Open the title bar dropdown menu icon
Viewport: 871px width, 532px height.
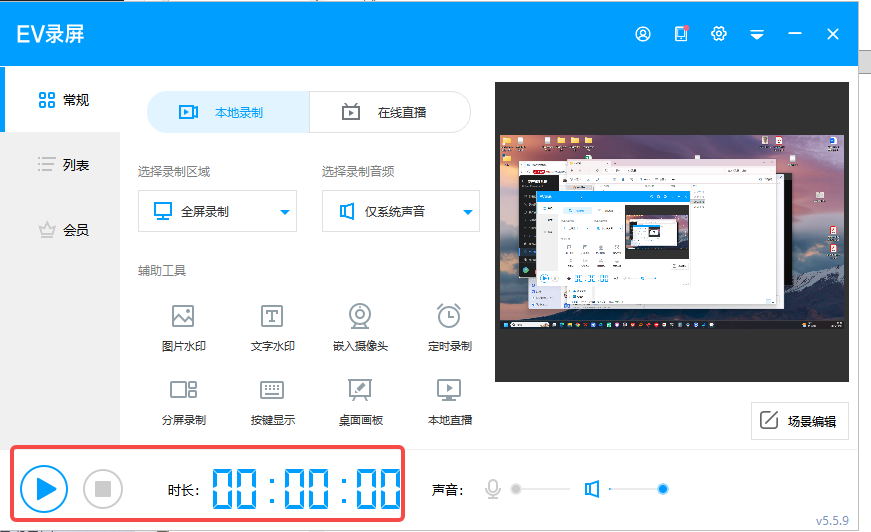(x=757, y=35)
